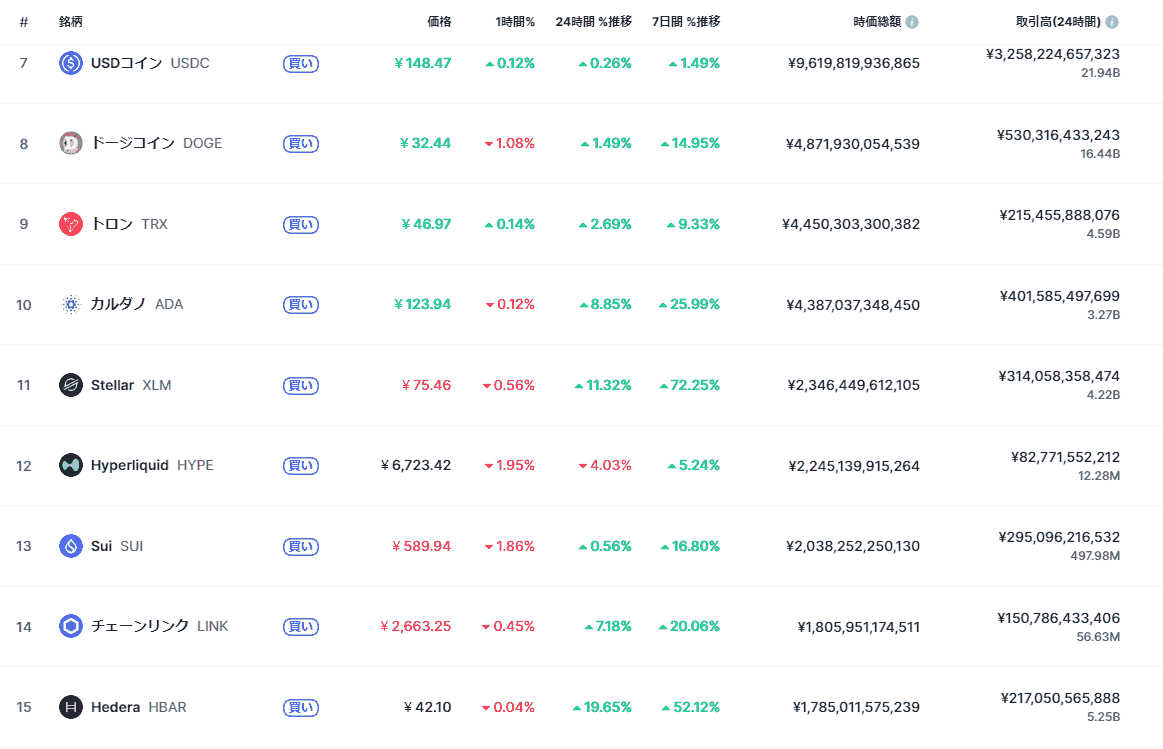Click the 24-hour change 4.03% for HYPE
The image size is (1163, 749).
(x=605, y=465)
